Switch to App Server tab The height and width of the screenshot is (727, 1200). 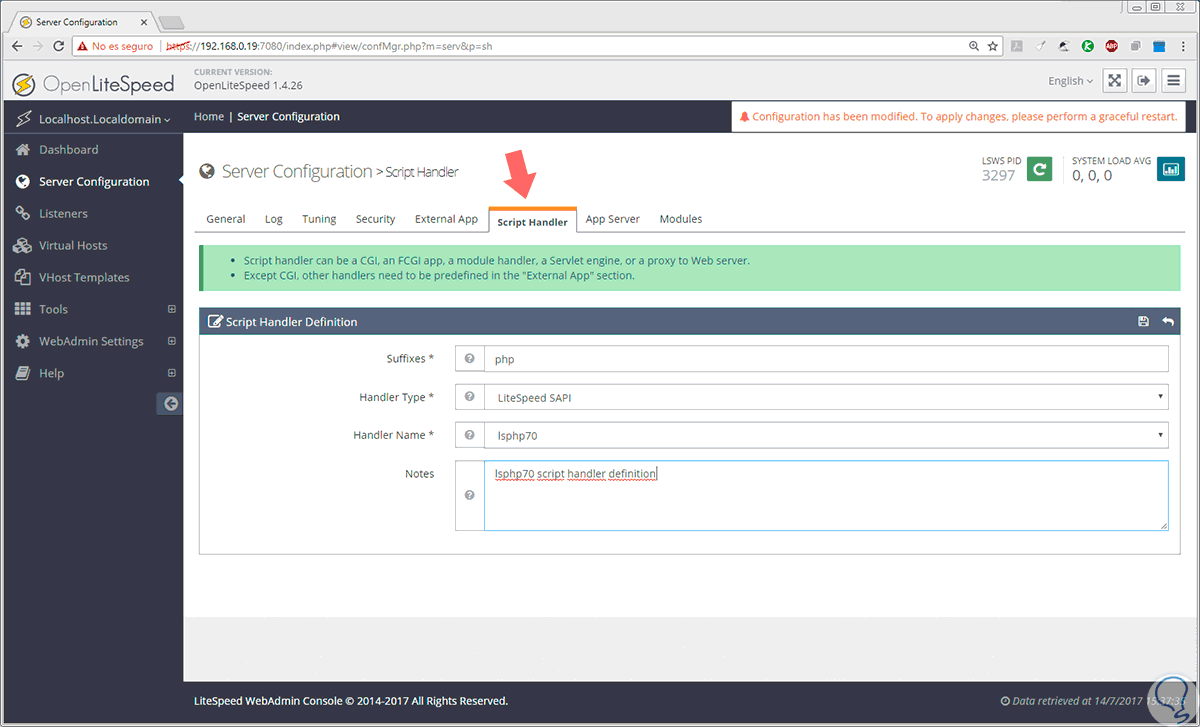click(613, 219)
